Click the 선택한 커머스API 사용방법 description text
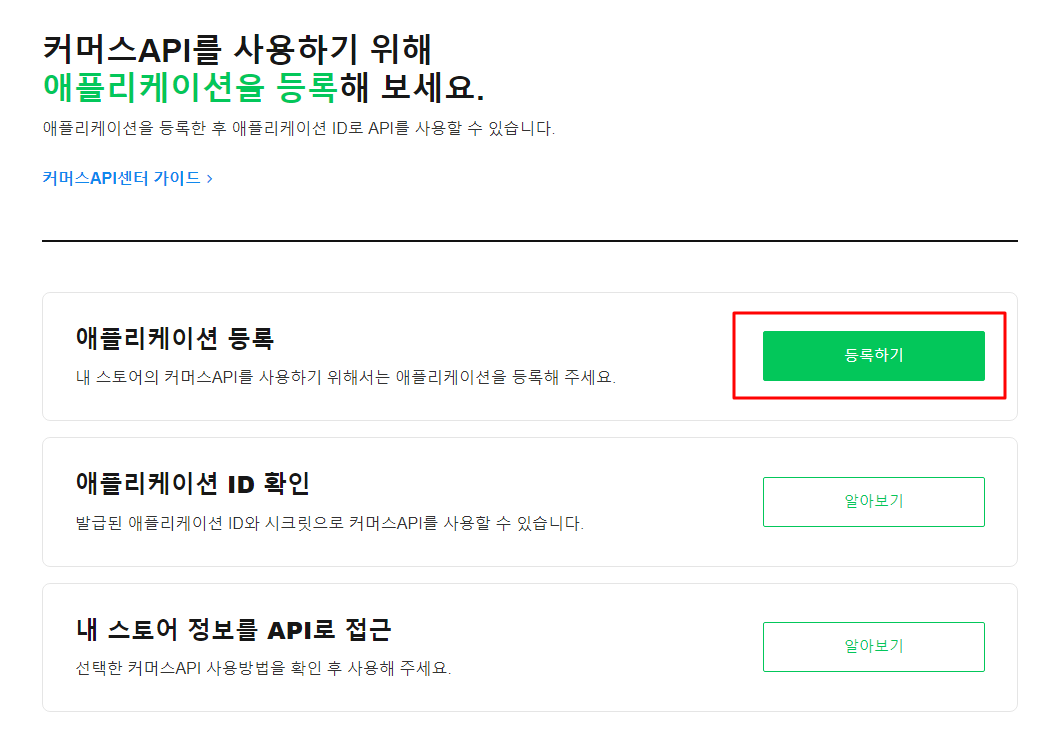 pyautogui.click(x=263, y=668)
